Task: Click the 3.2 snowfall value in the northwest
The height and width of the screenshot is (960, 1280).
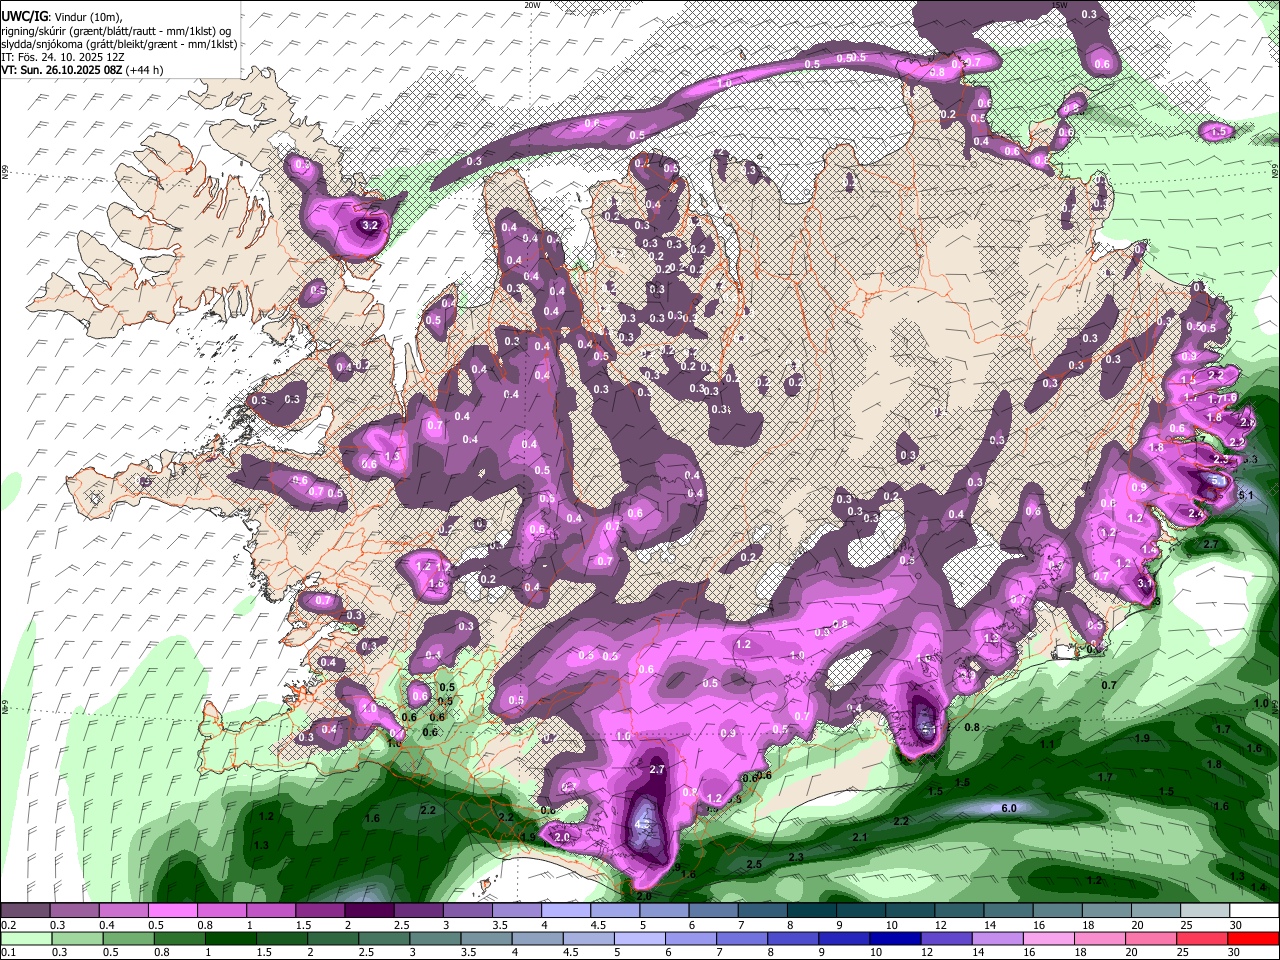Action: point(369,226)
